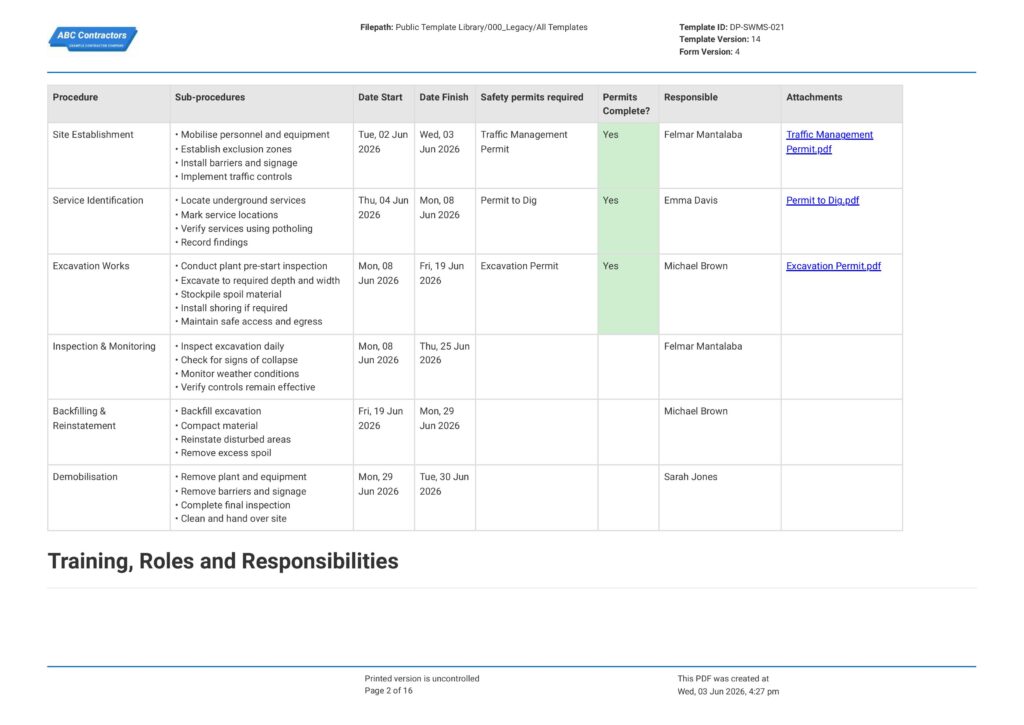The height and width of the screenshot is (725, 1024).
Task: Select 'Monitor weather conditions' line
Action: pos(236,374)
